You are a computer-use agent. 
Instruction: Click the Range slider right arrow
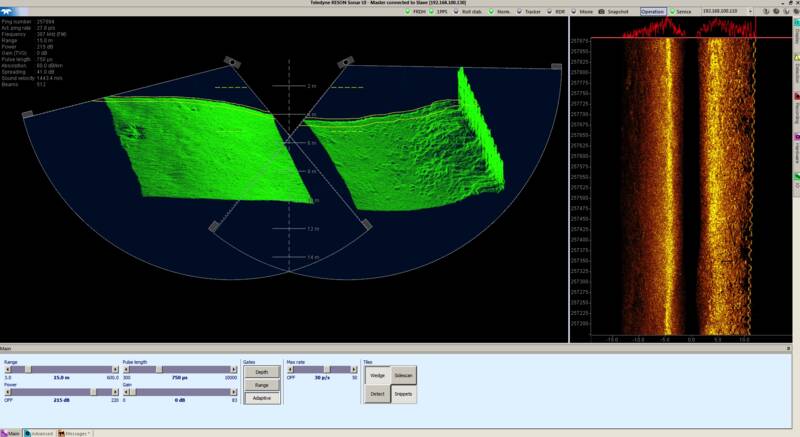pos(117,369)
